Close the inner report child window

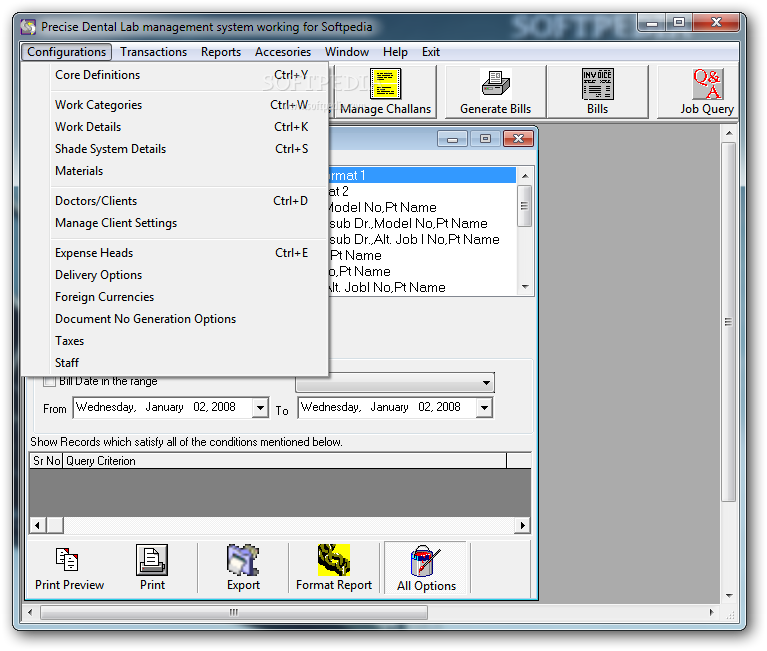(518, 139)
